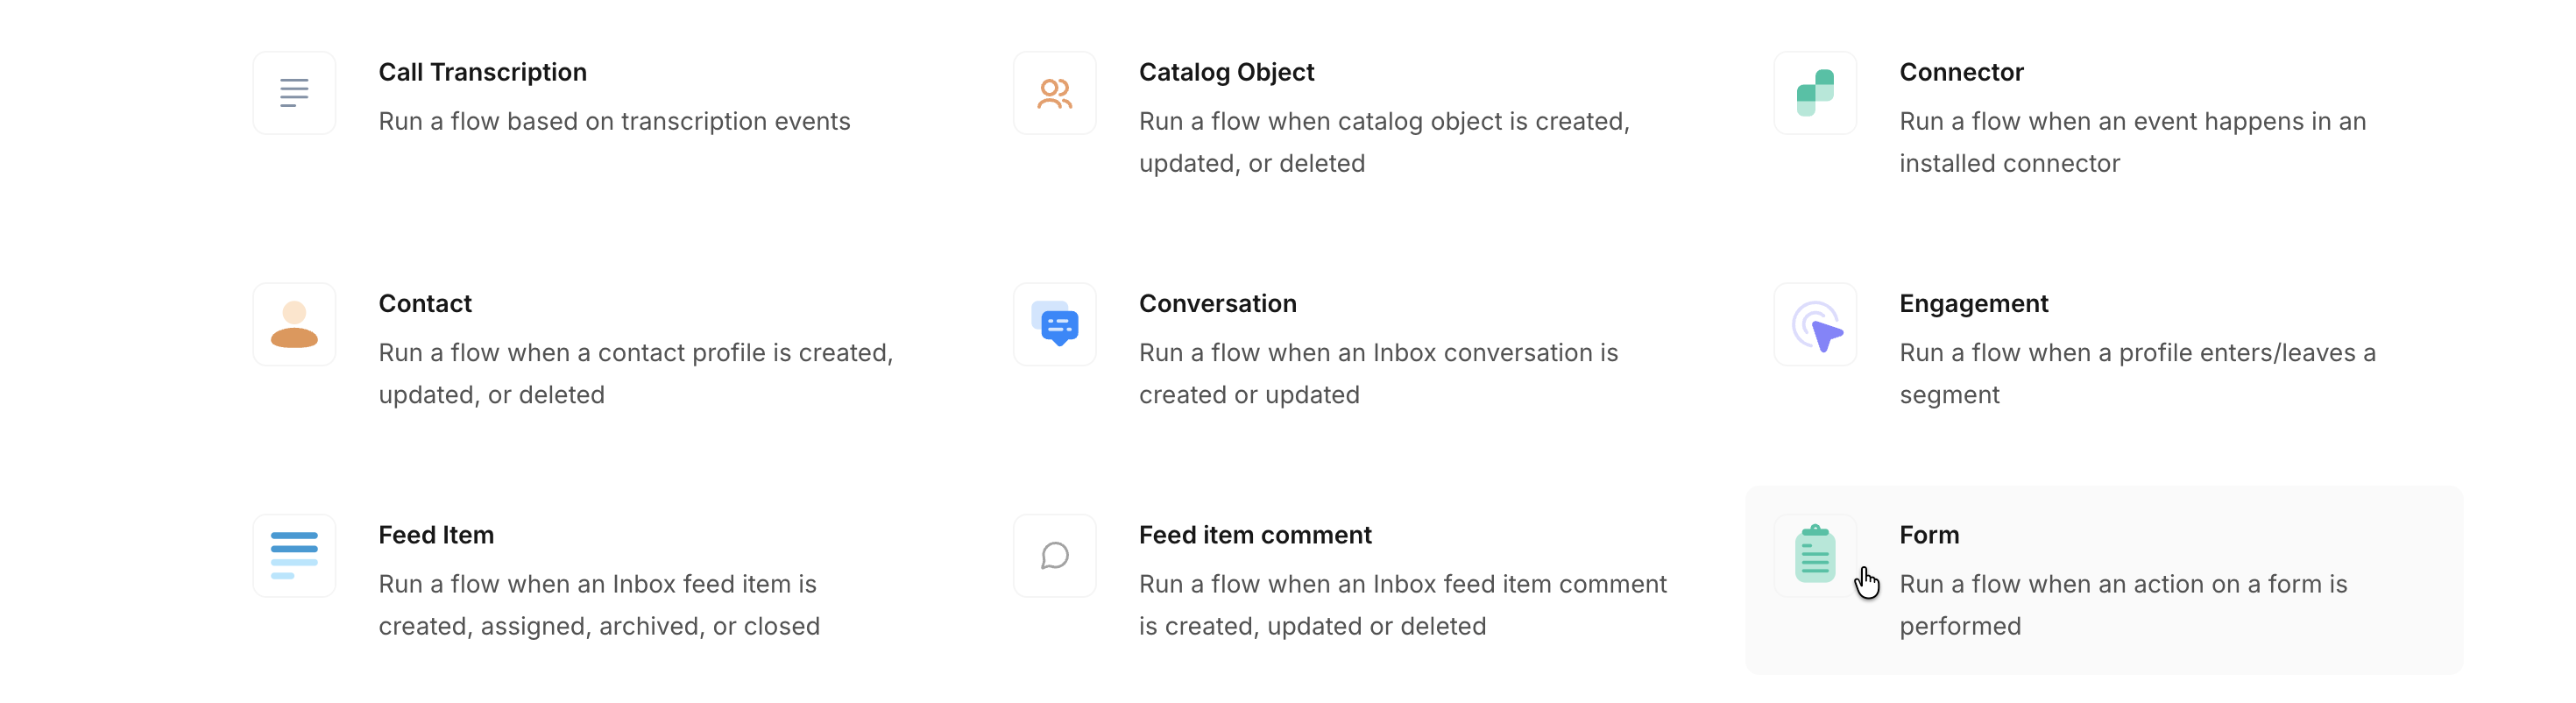Click the green Form clipboard icon
2576x703 pixels.
click(1814, 555)
